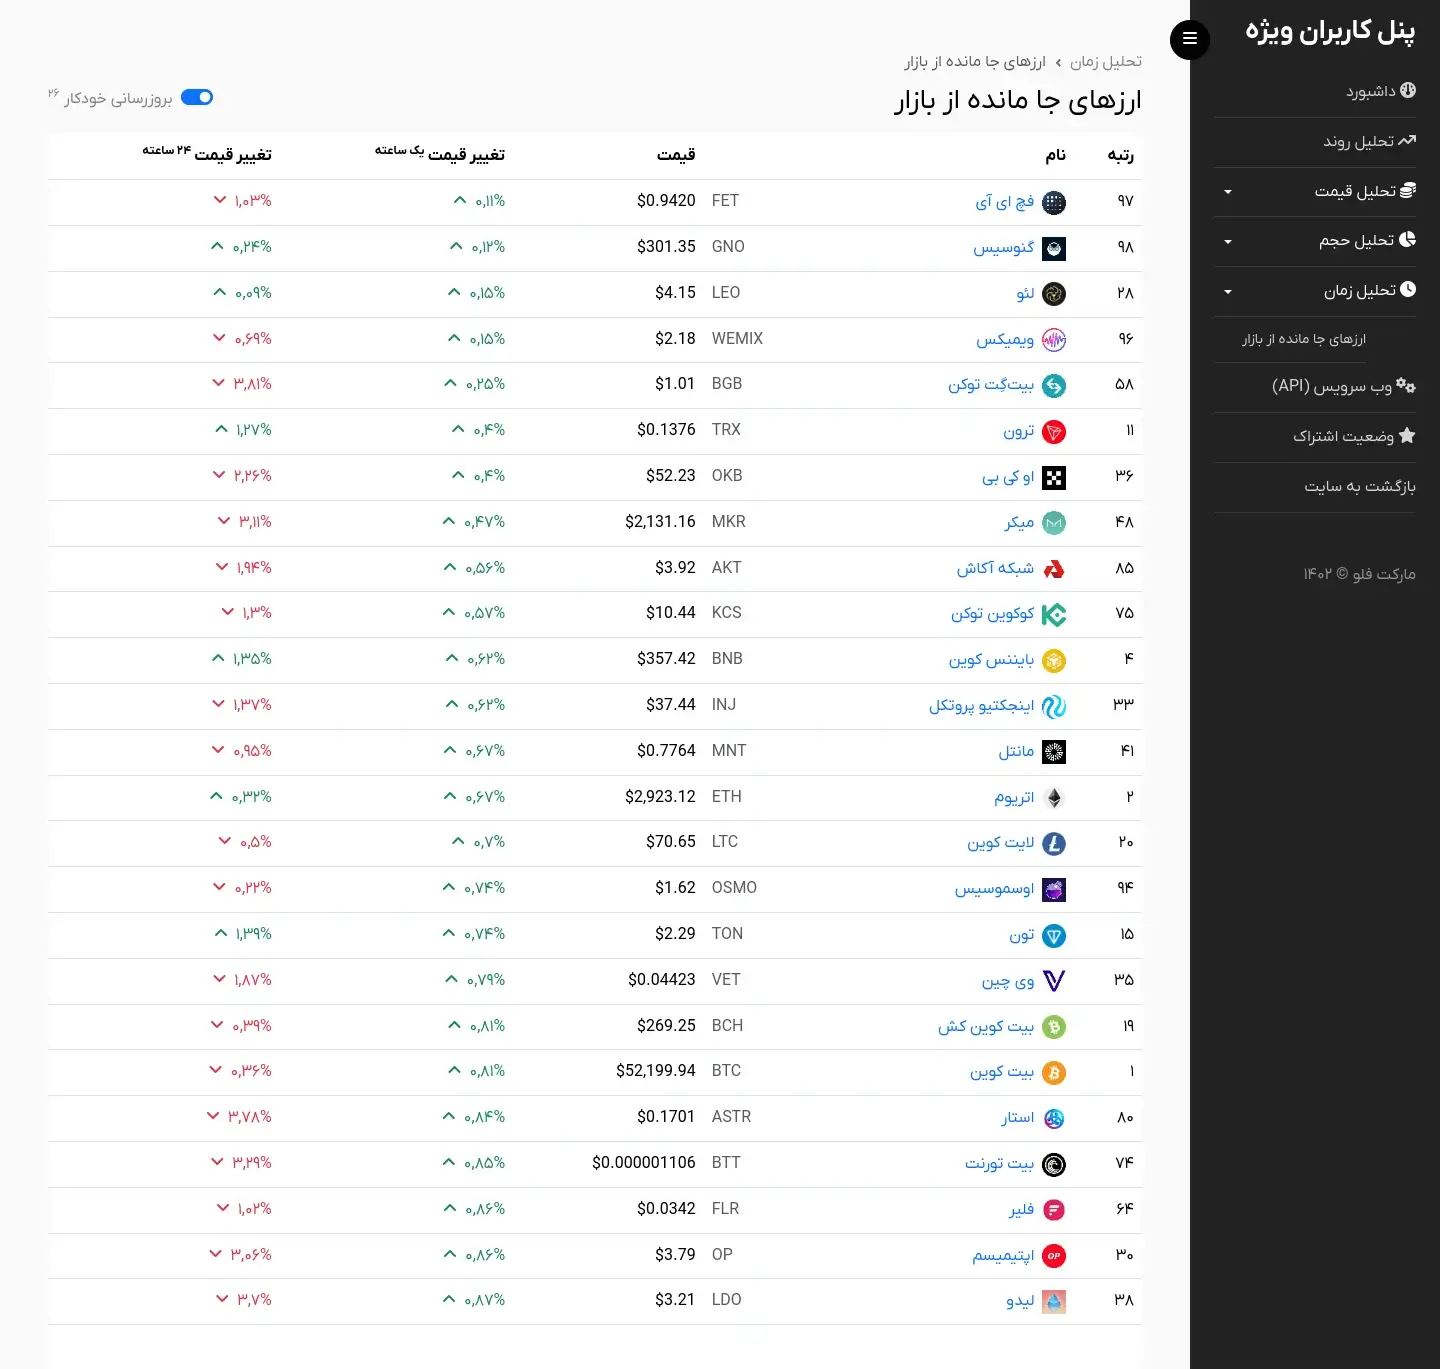Expand the تحلیل حجم sidebar arrow
Image resolution: width=1440 pixels, height=1369 pixels.
[1228, 241]
